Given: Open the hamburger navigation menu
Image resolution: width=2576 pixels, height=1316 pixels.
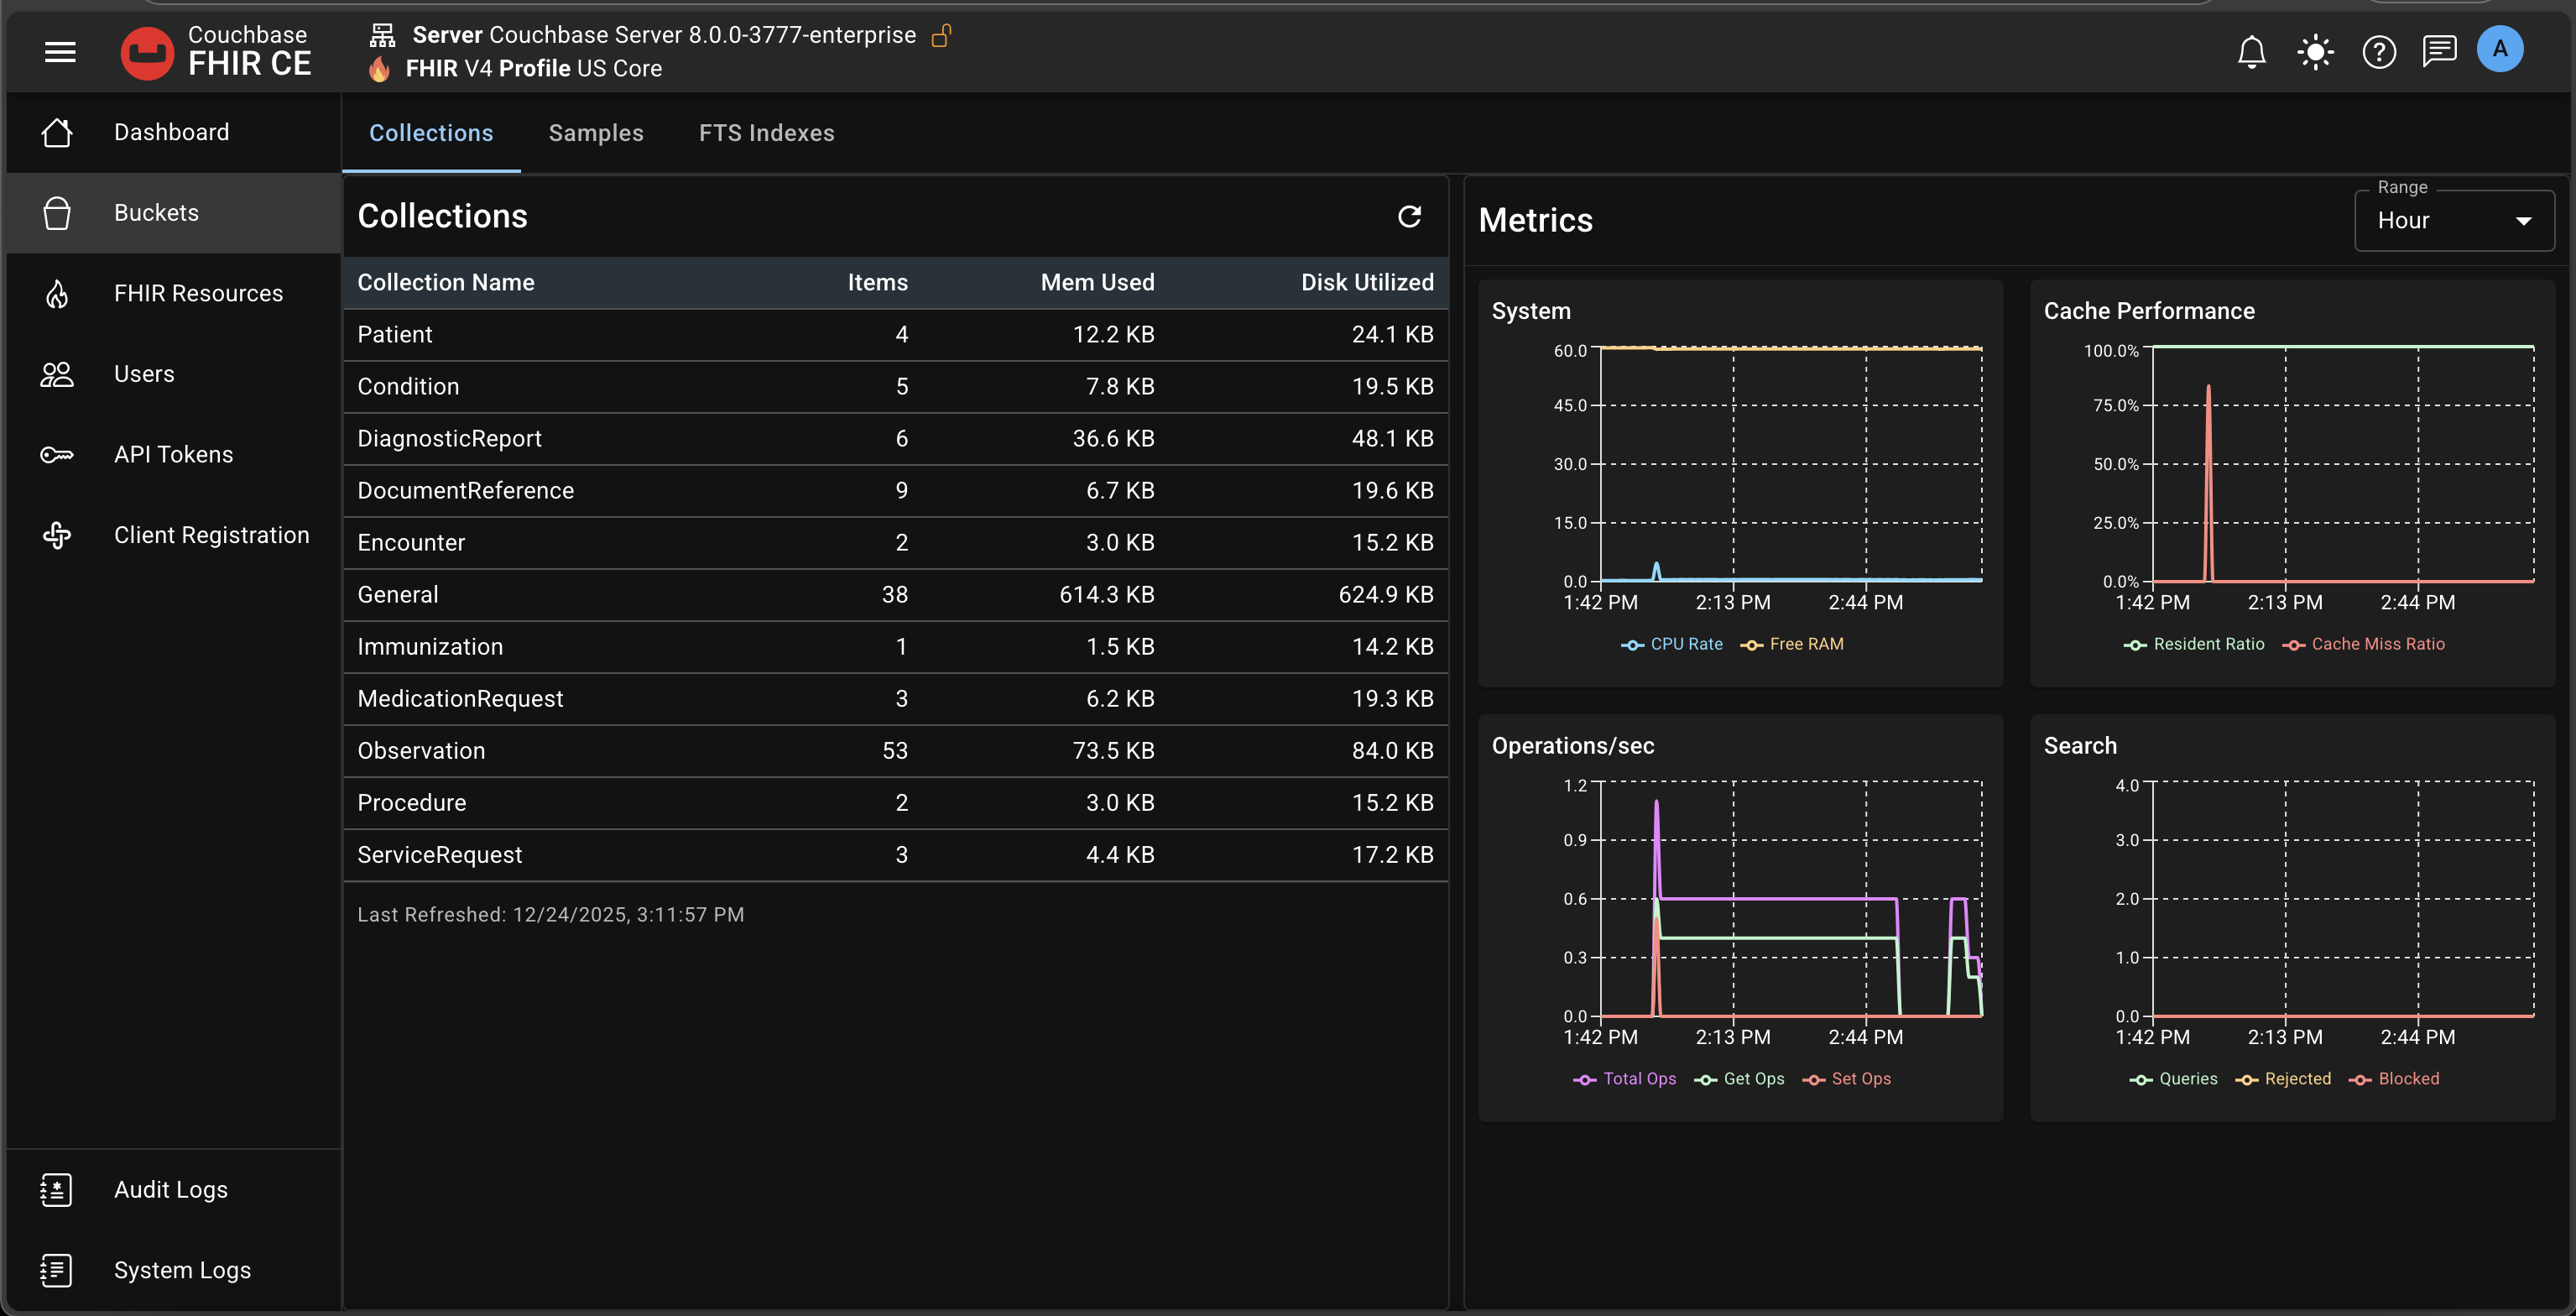Looking at the screenshot, I should click(x=60, y=51).
